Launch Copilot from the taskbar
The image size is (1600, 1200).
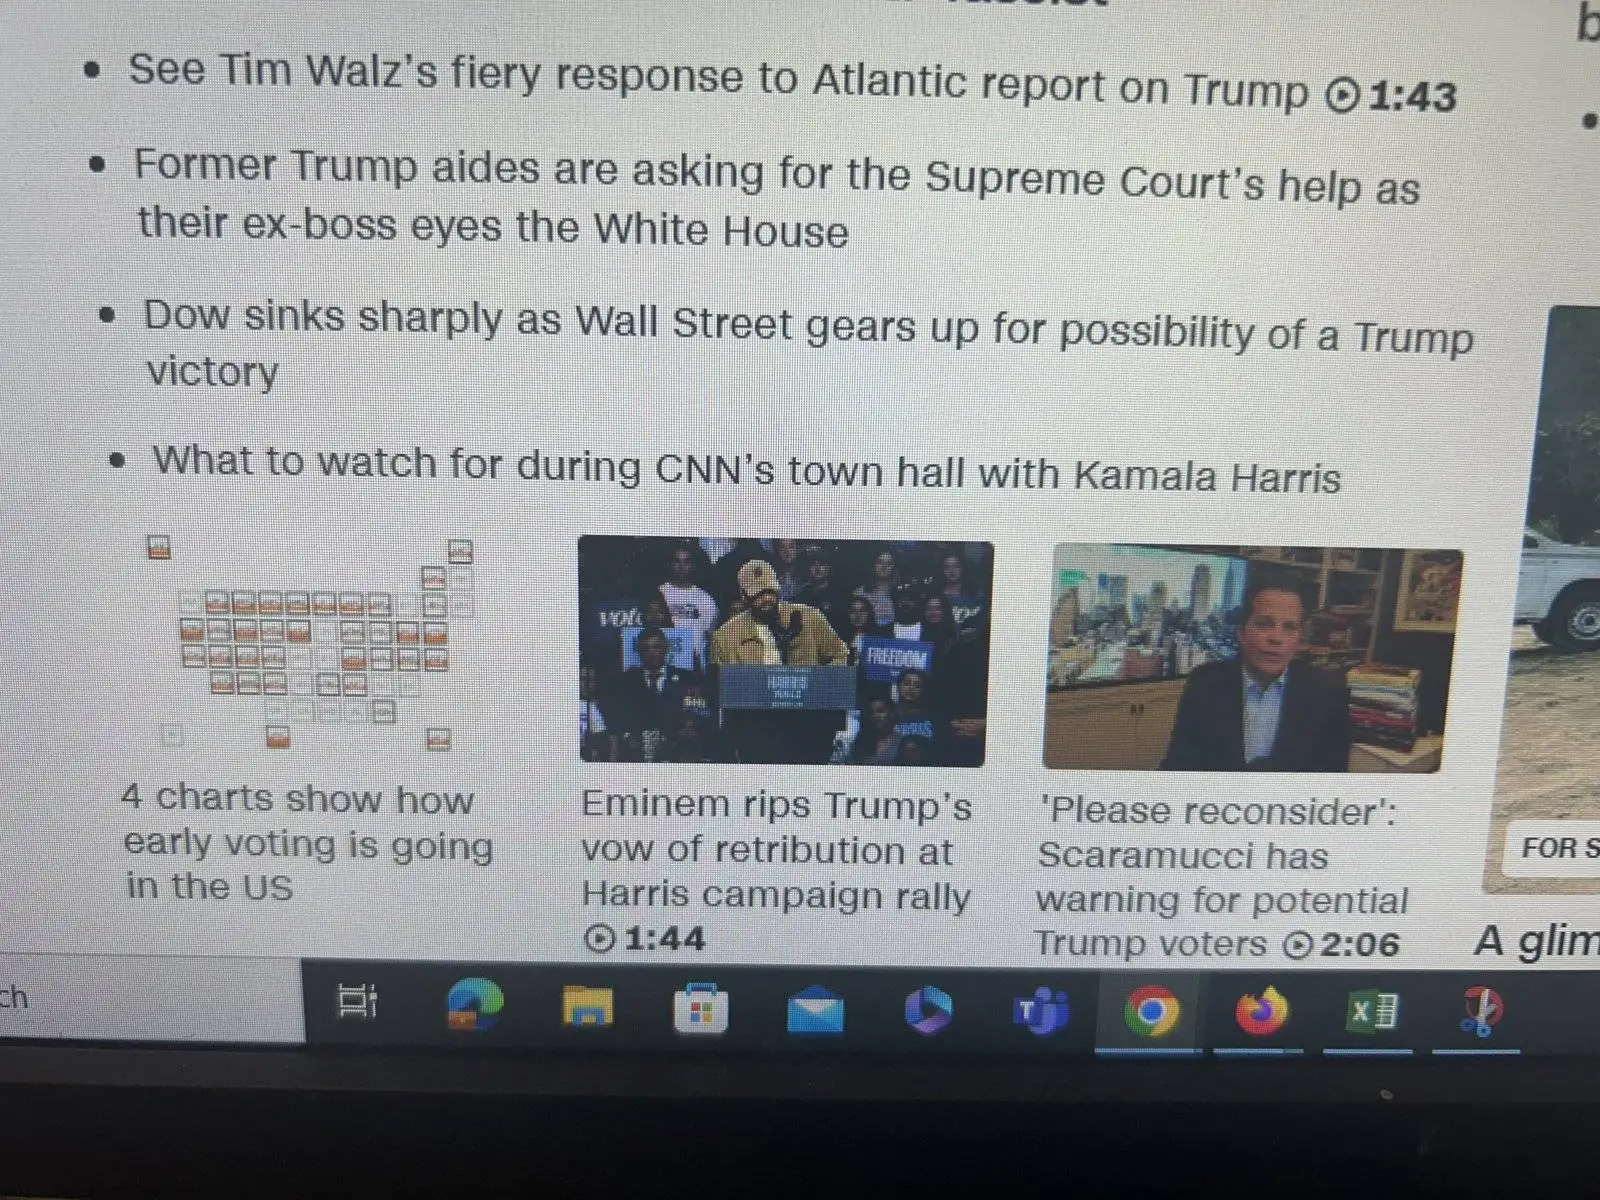927,1010
